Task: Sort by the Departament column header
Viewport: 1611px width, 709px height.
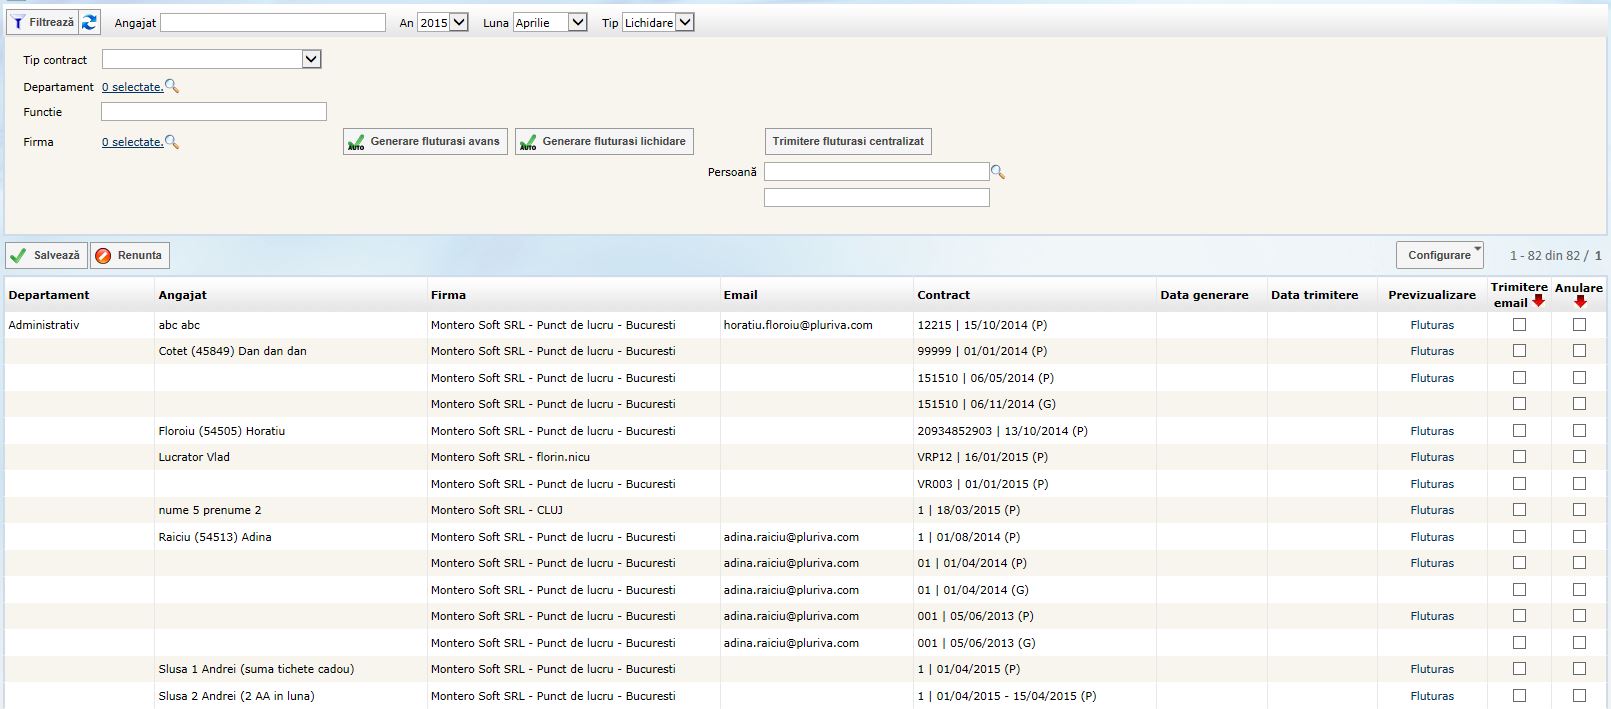Action: (49, 295)
